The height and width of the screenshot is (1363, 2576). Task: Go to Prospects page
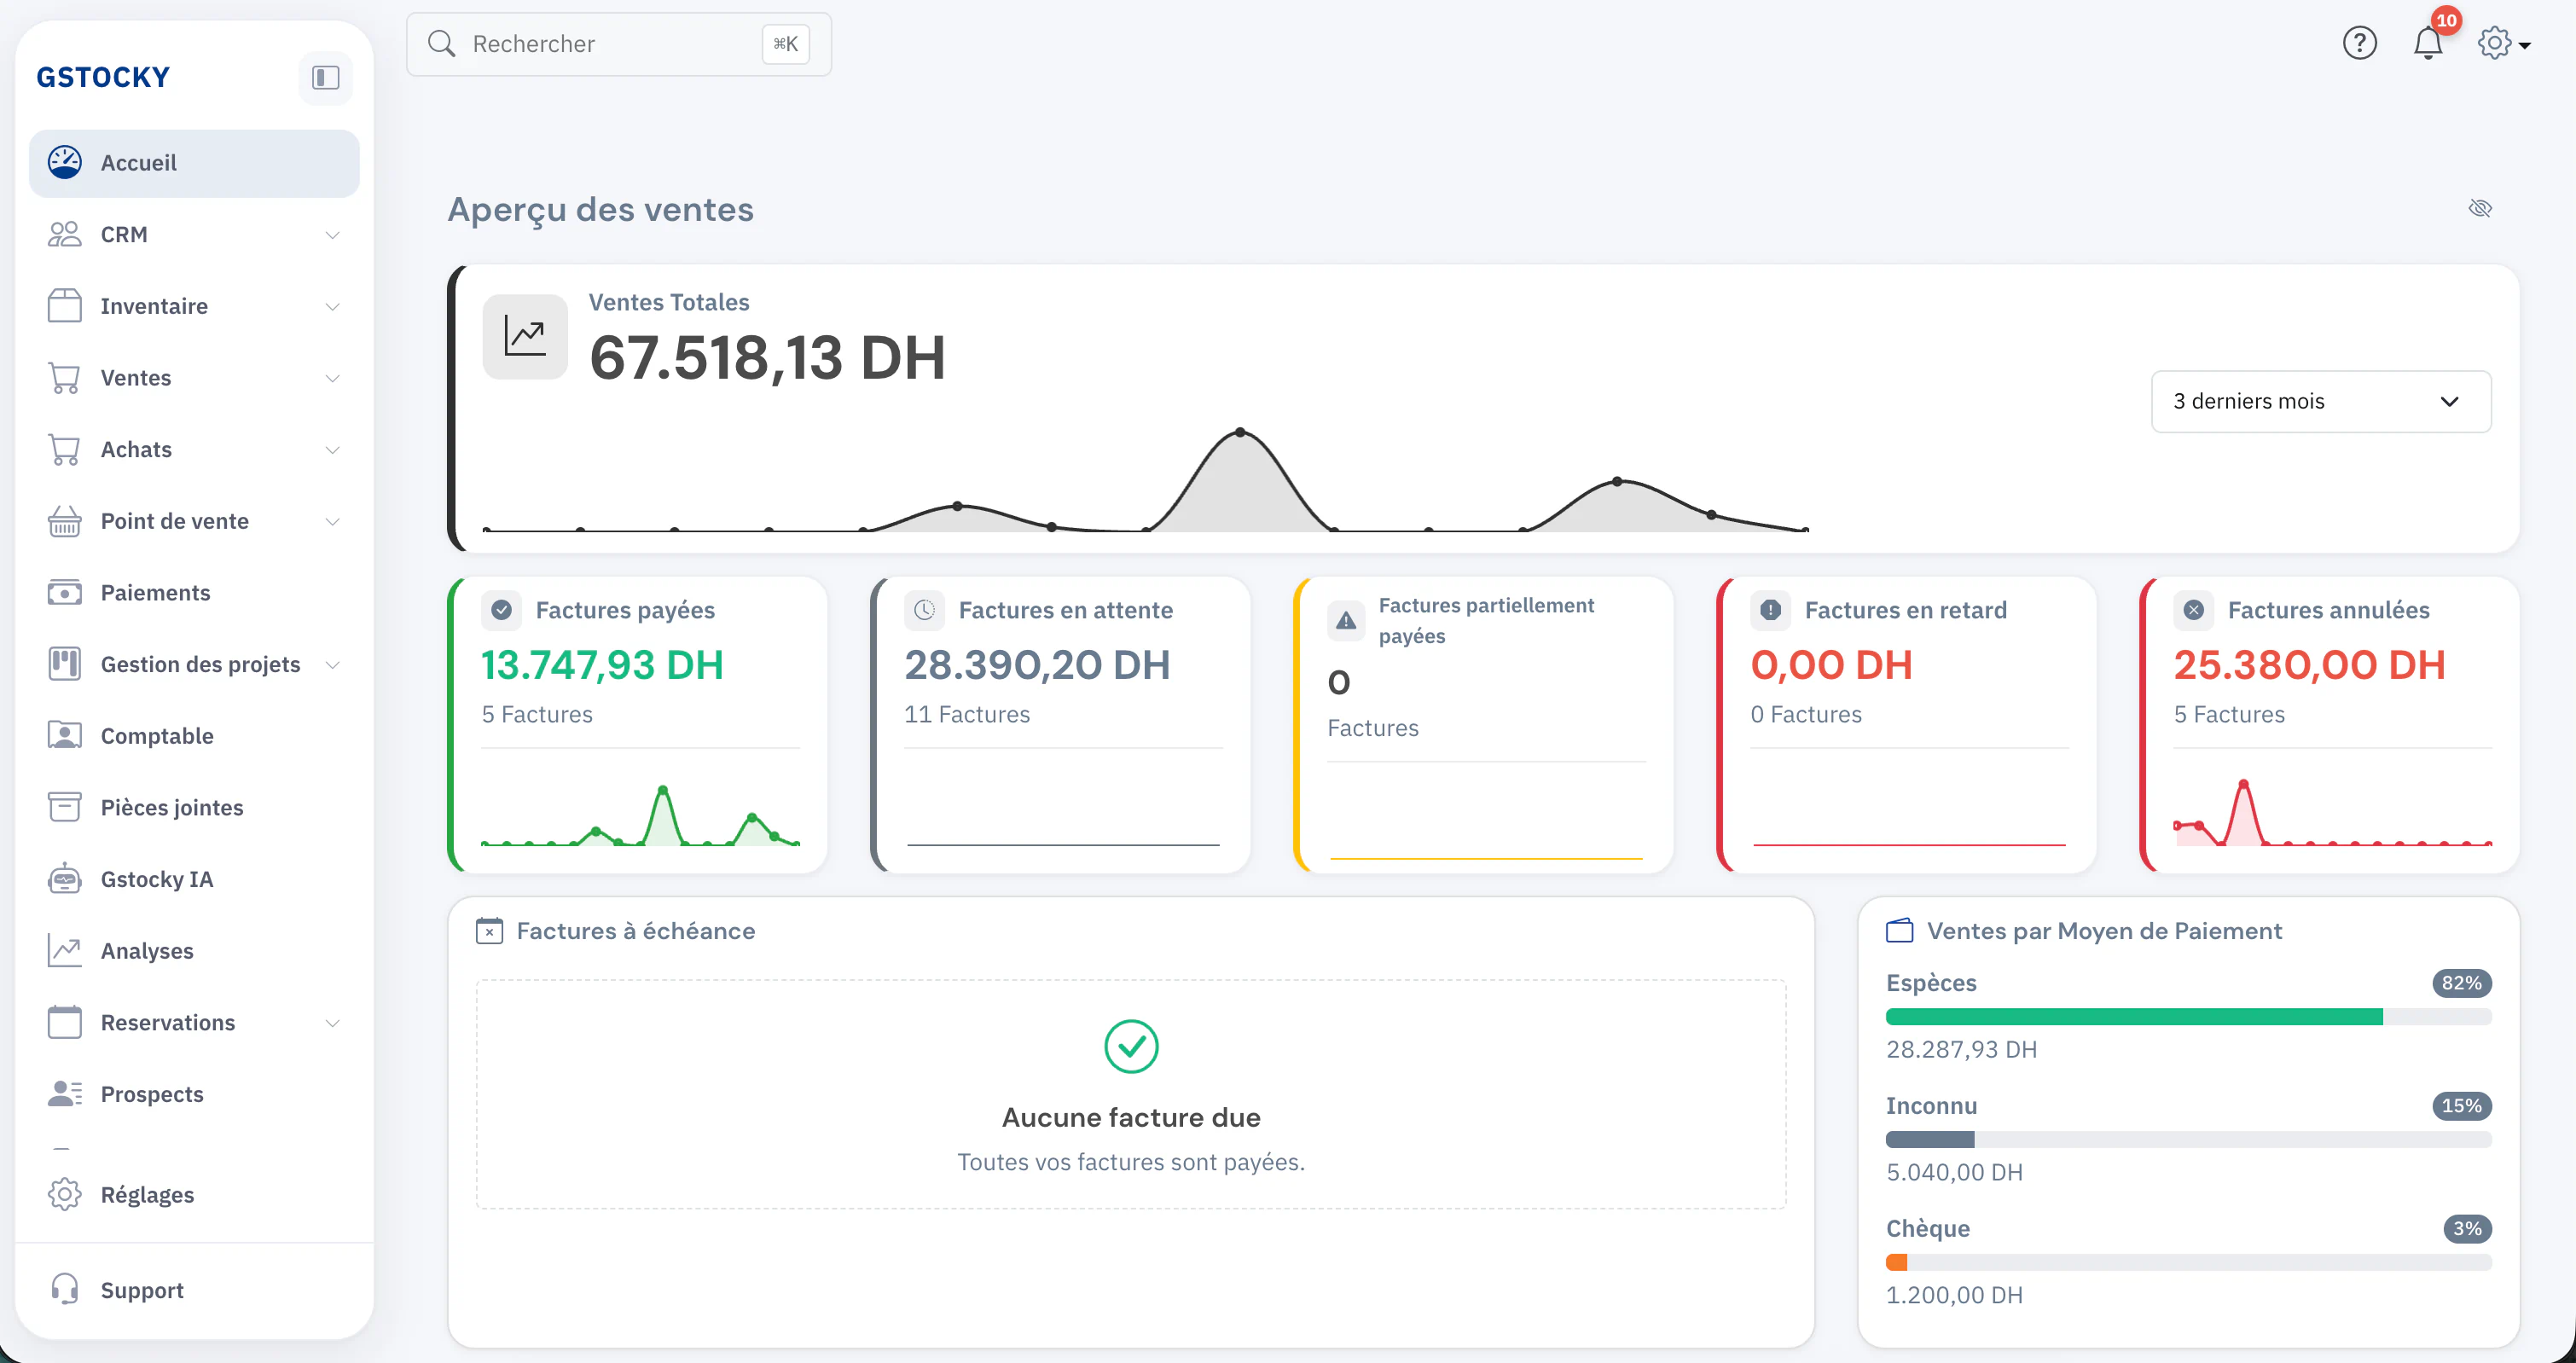click(194, 1094)
